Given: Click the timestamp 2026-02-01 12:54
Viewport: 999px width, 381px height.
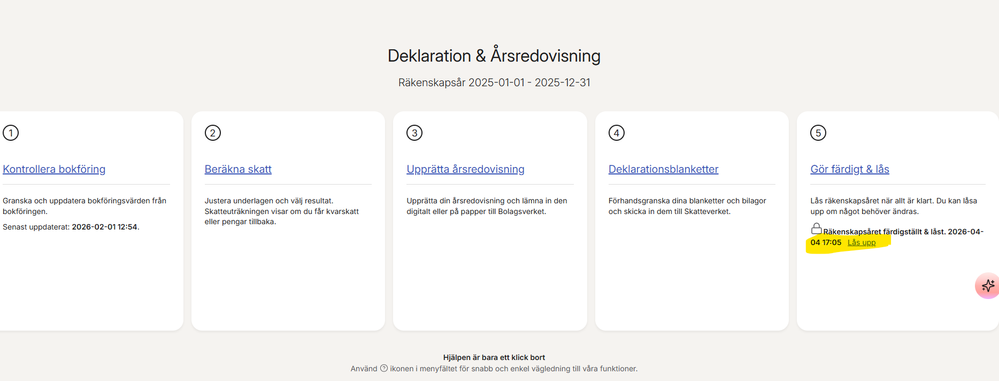Looking at the screenshot, I should [x=104, y=227].
